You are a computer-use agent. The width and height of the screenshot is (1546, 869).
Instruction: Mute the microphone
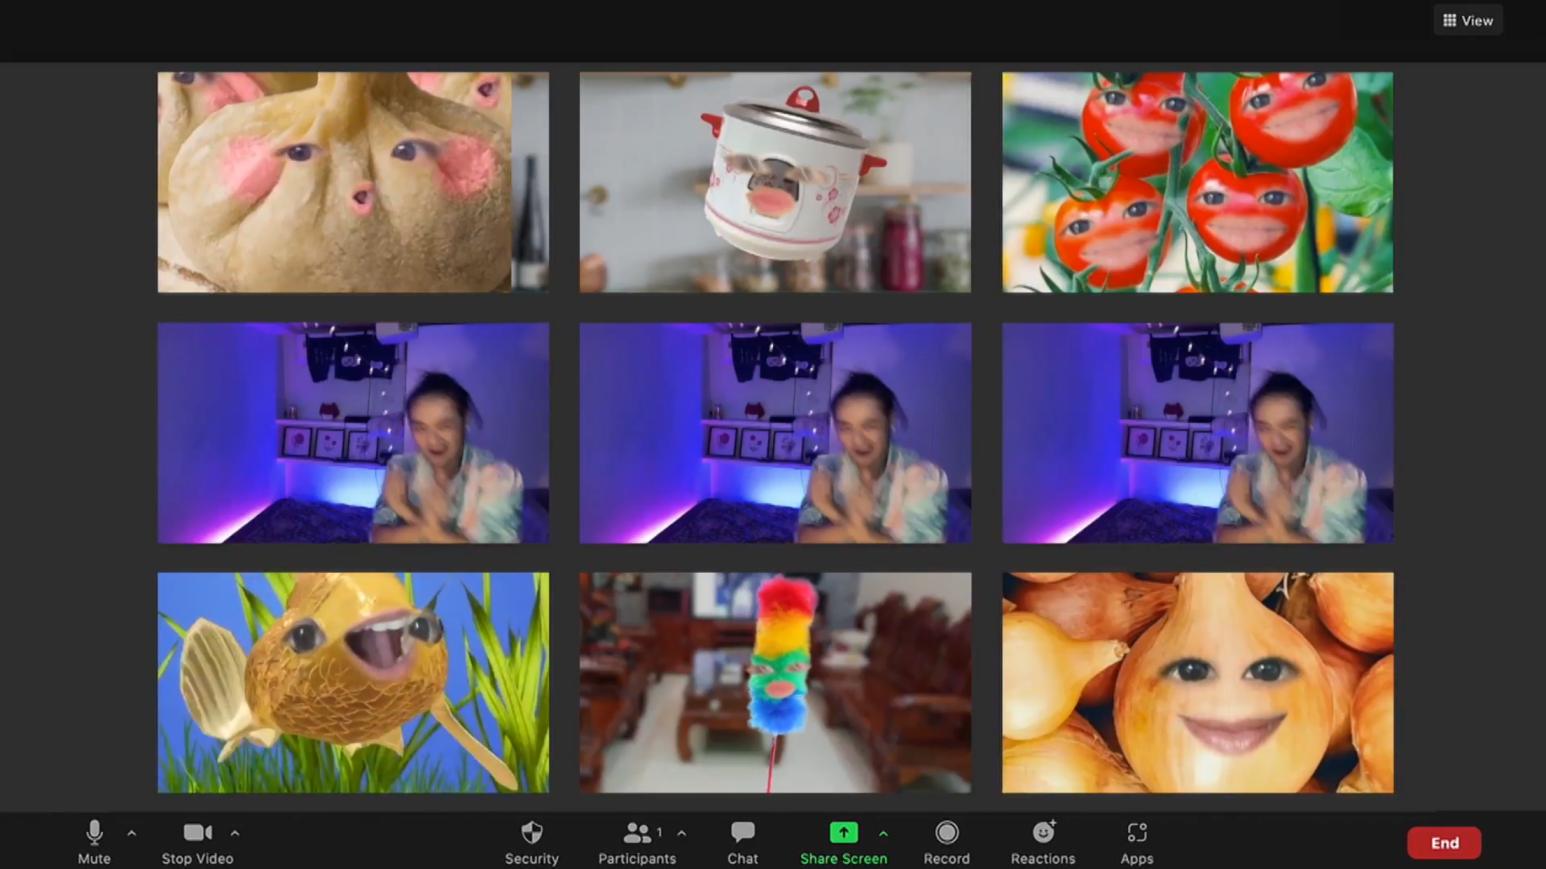click(x=94, y=842)
